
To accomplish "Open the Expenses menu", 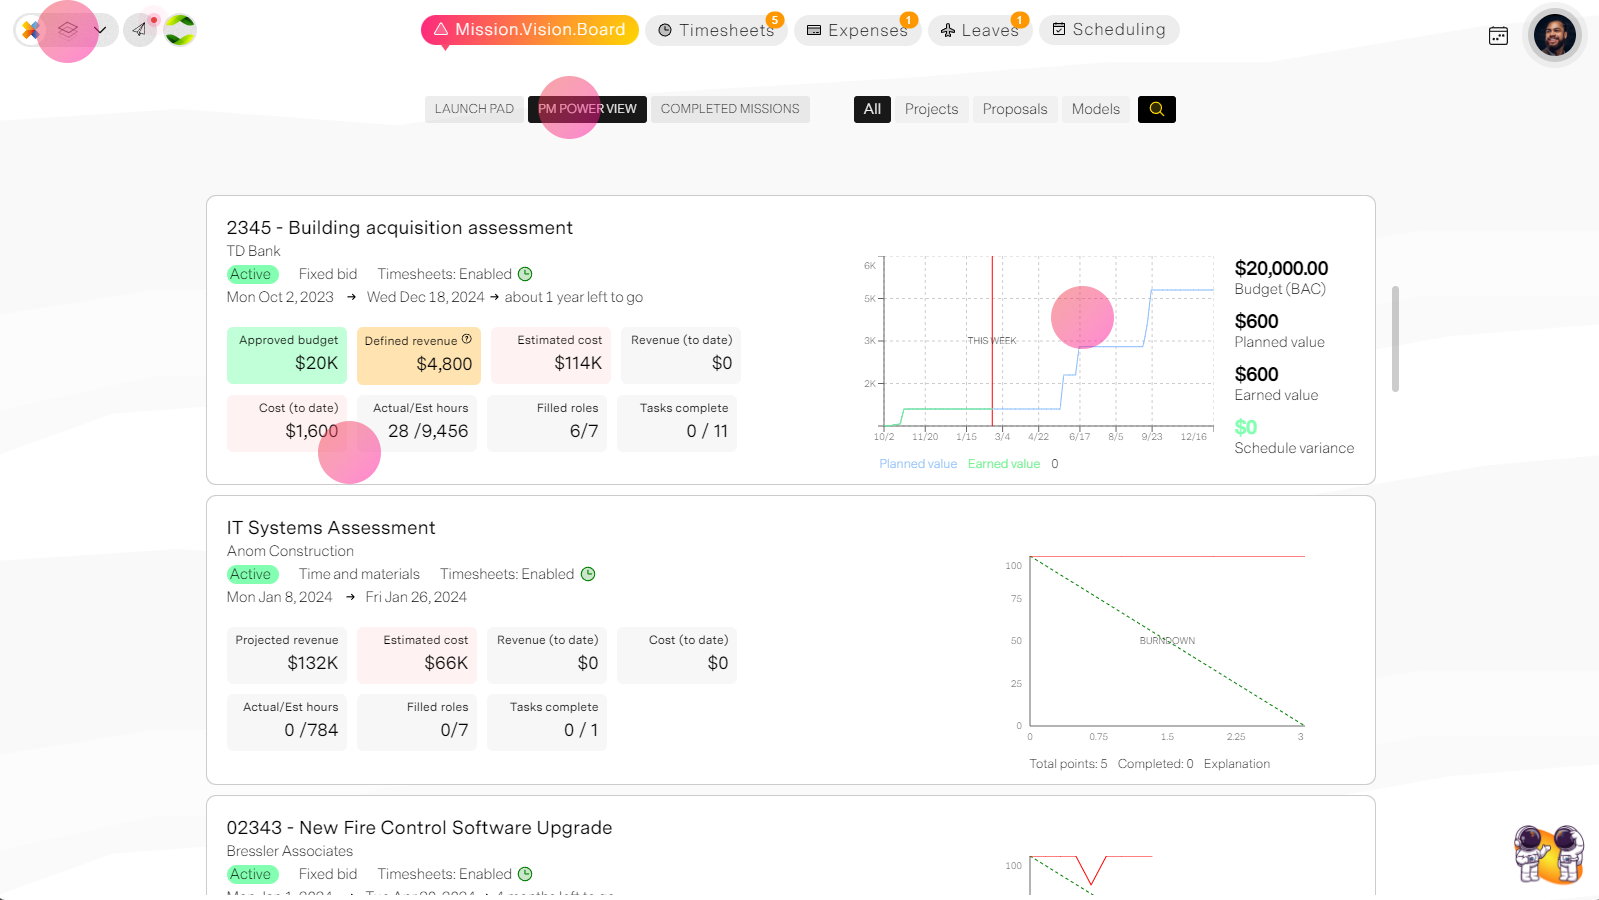I will [857, 30].
